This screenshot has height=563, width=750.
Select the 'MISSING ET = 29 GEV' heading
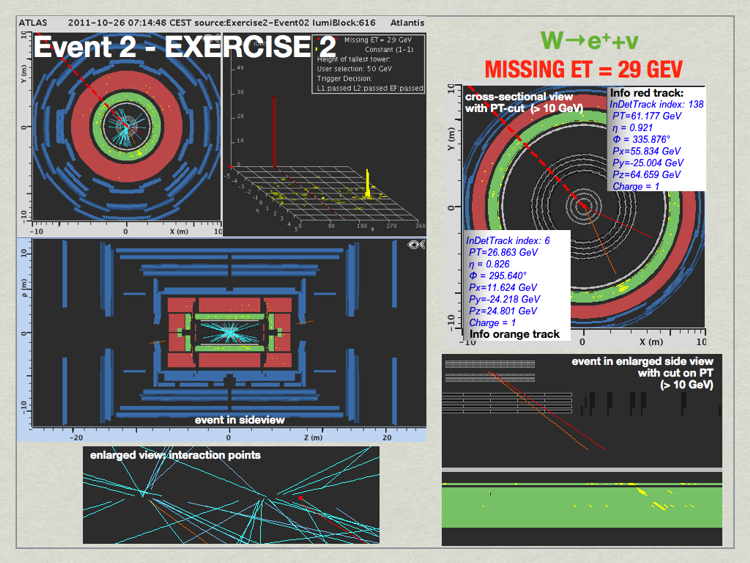(583, 69)
